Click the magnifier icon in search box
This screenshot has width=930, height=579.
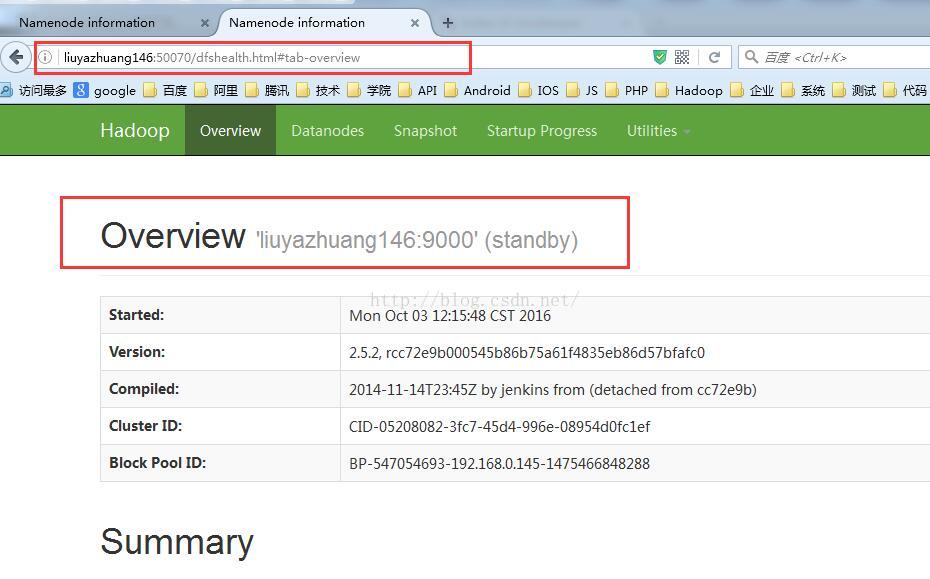[751, 58]
